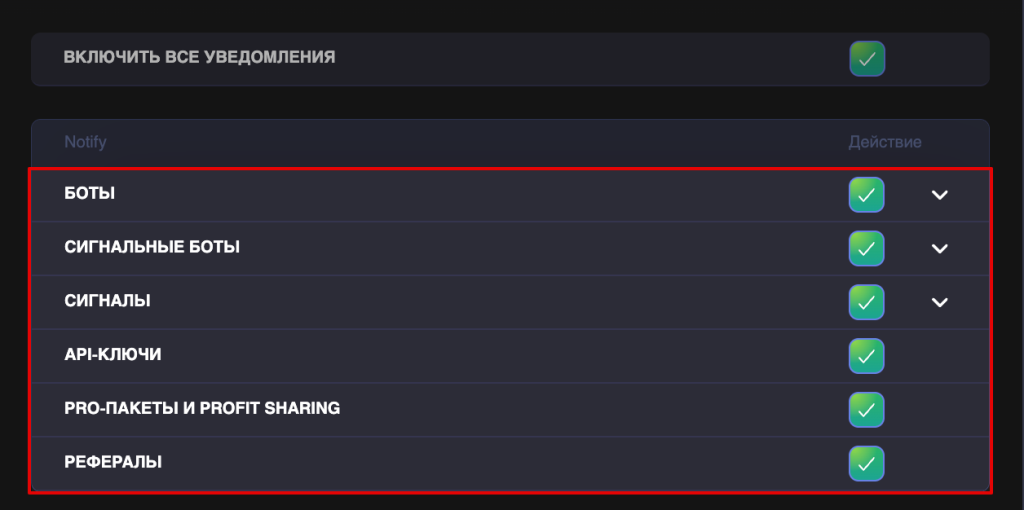Click the БОТЫ row label
Viewport: 1024px width, 510px height.
click(x=89, y=194)
